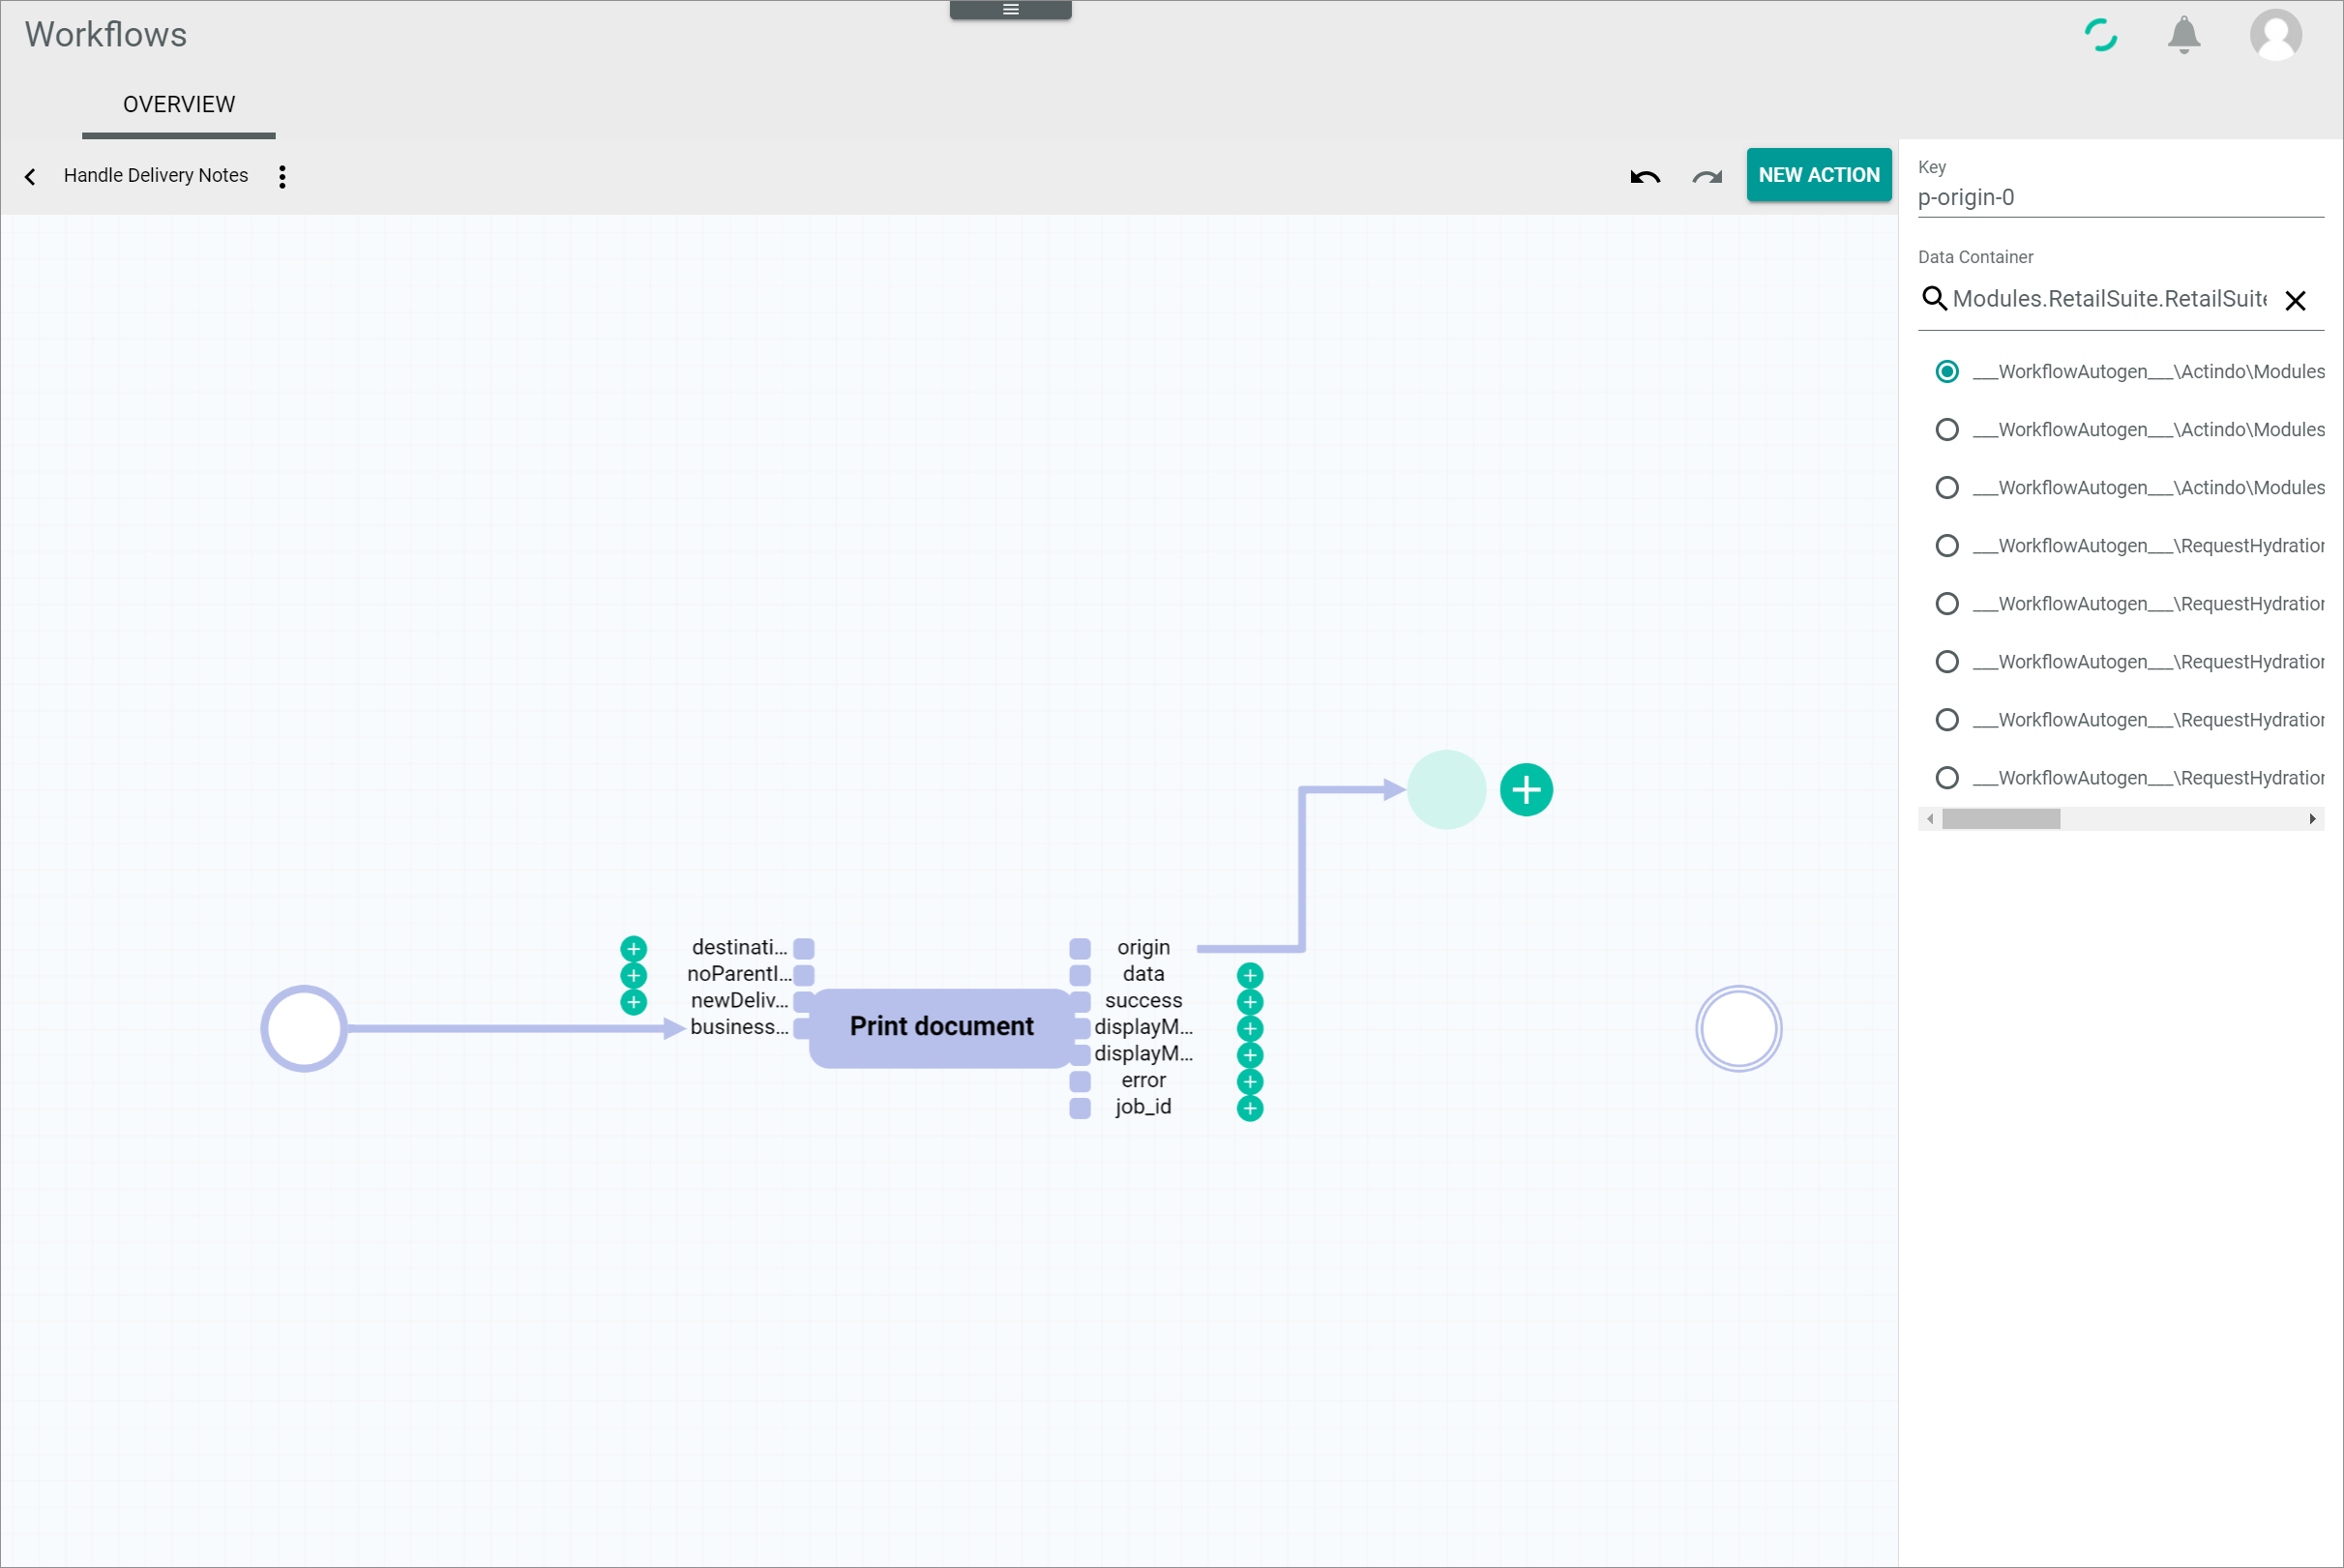Click the NEW ACTION button
Image resolution: width=2344 pixels, height=1568 pixels.
1818,175
